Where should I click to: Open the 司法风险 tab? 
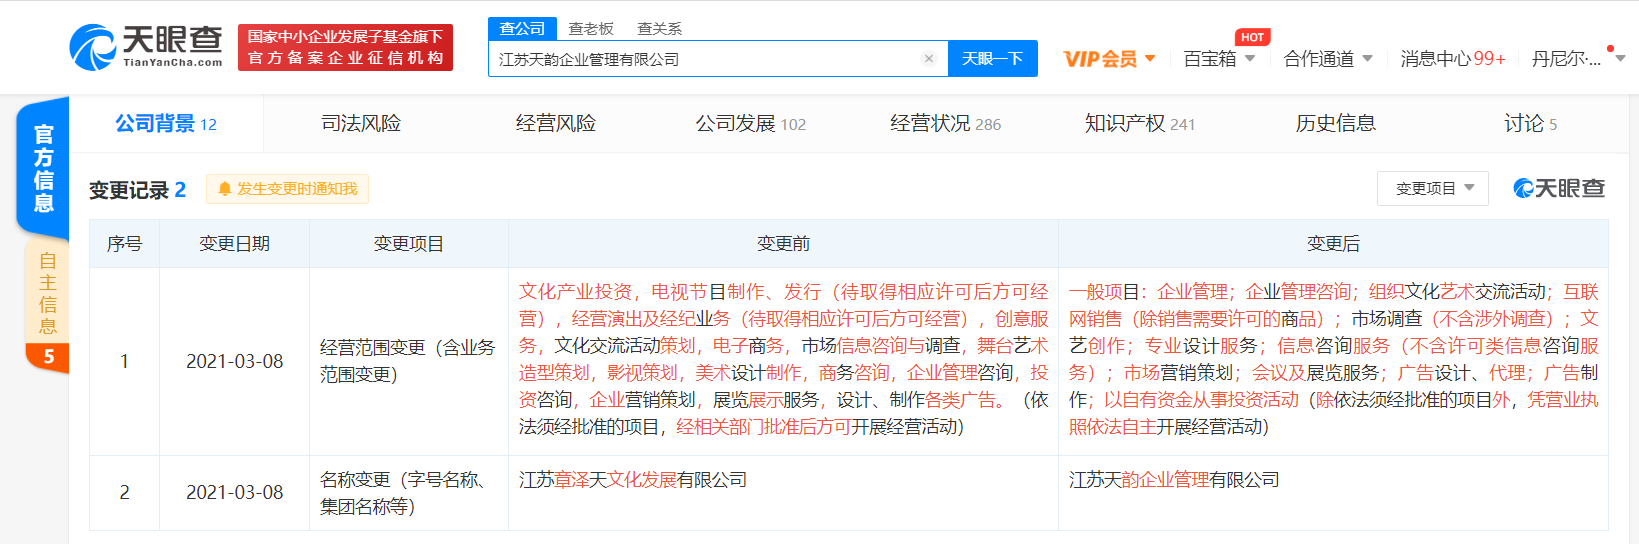[x=361, y=123]
